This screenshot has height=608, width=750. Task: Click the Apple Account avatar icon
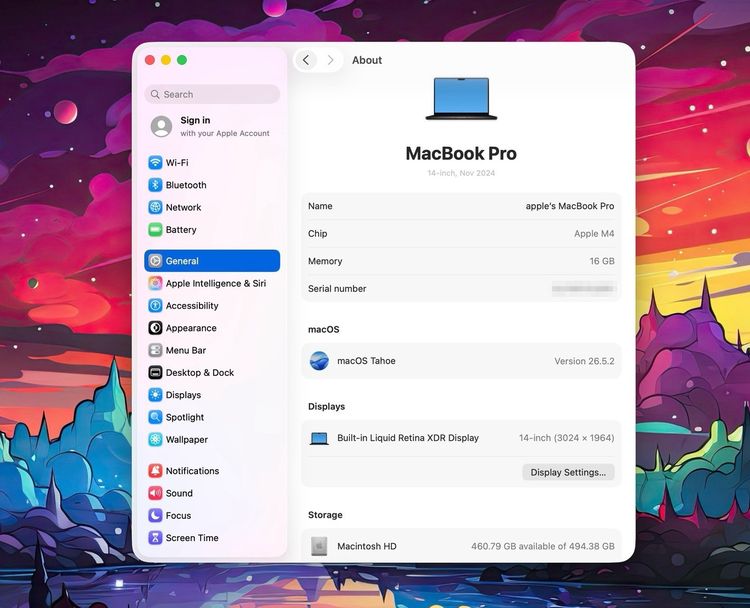tap(161, 126)
